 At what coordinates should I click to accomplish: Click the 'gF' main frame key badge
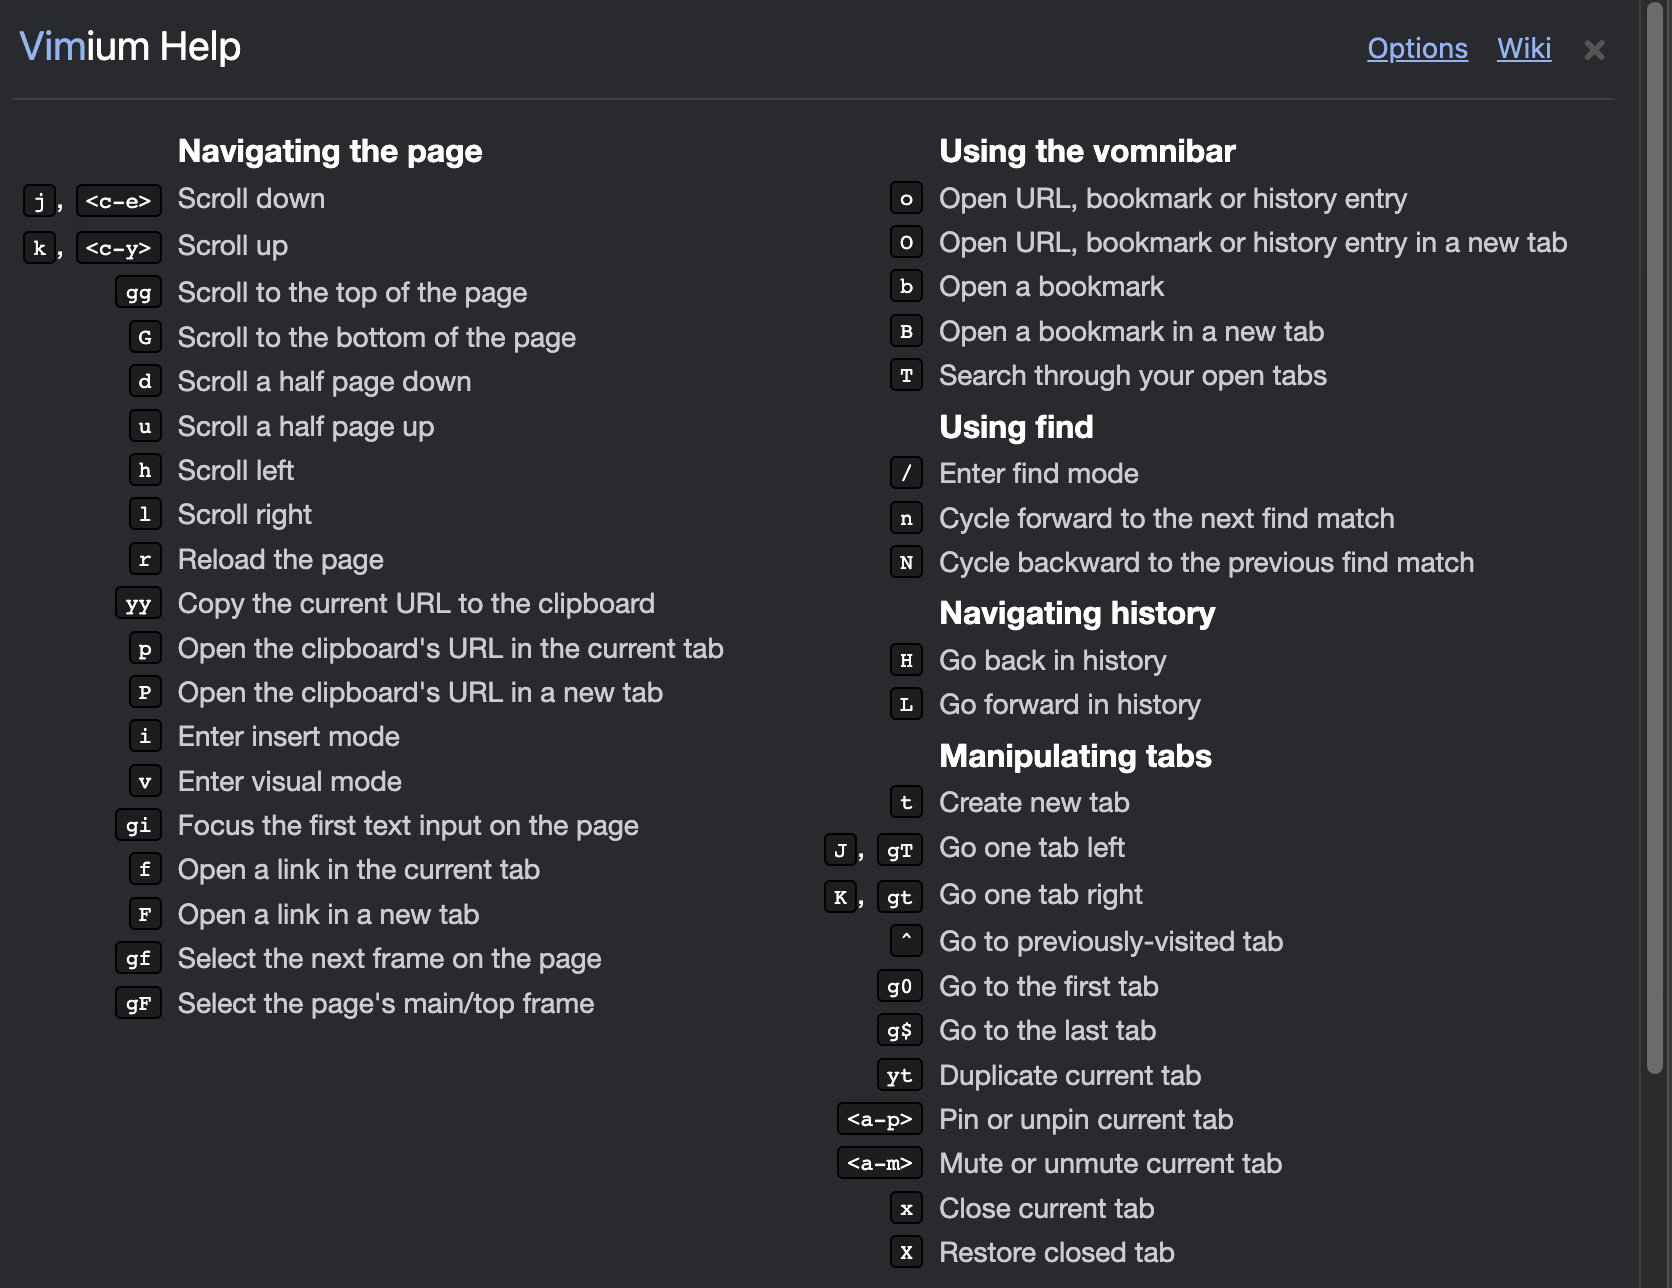click(x=138, y=1003)
